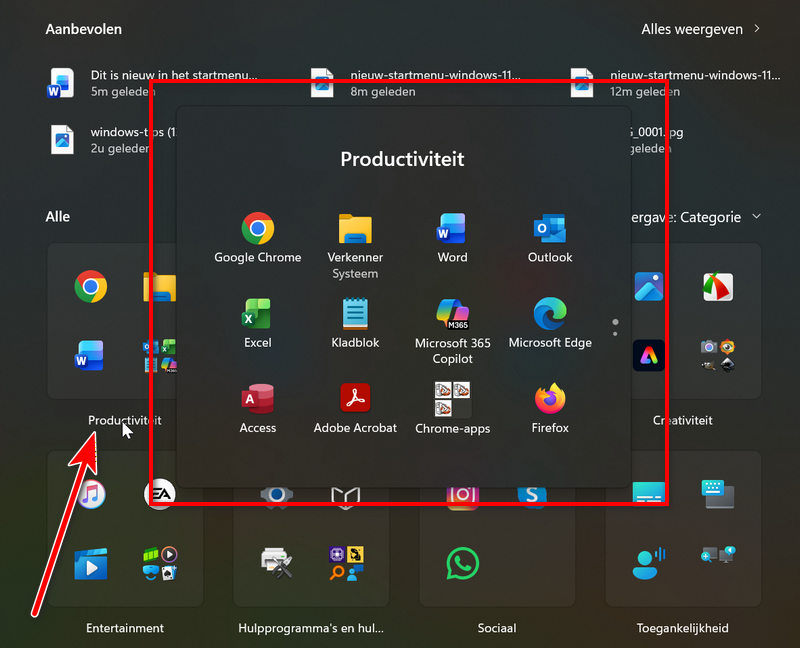Open the Chrome-apps folder

tap(452, 399)
